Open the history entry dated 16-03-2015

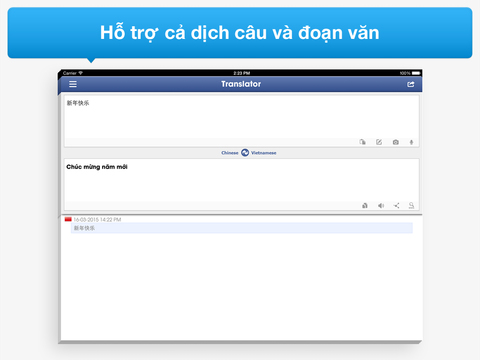click(97, 219)
